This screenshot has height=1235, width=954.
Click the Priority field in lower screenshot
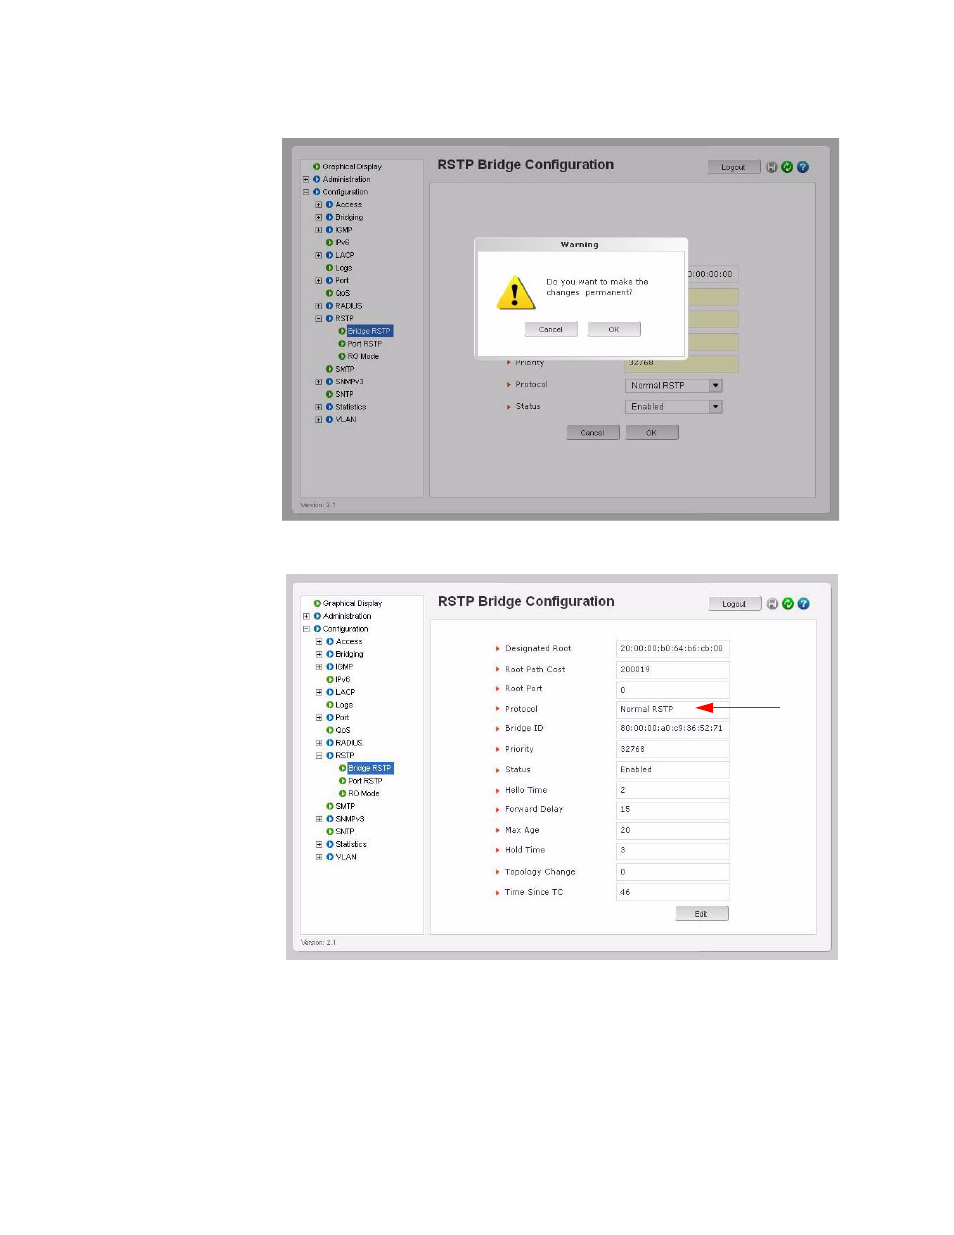click(673, 749)
